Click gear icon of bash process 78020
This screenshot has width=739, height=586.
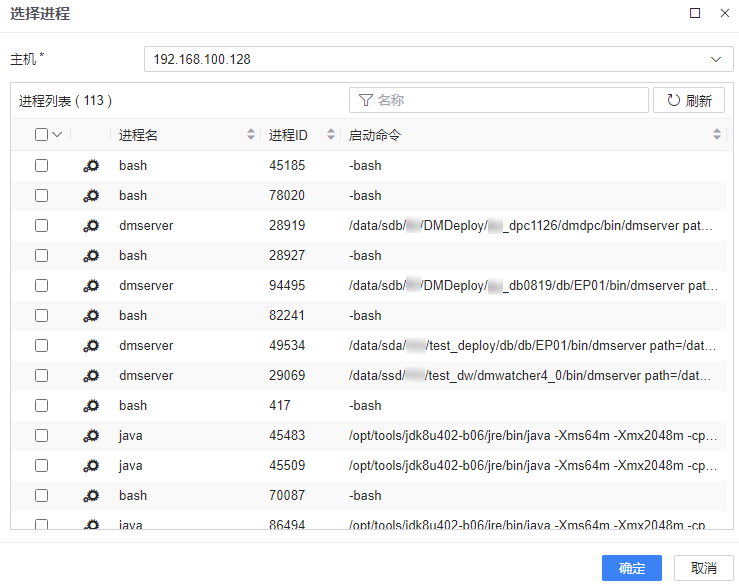click(x=91, y=196)
